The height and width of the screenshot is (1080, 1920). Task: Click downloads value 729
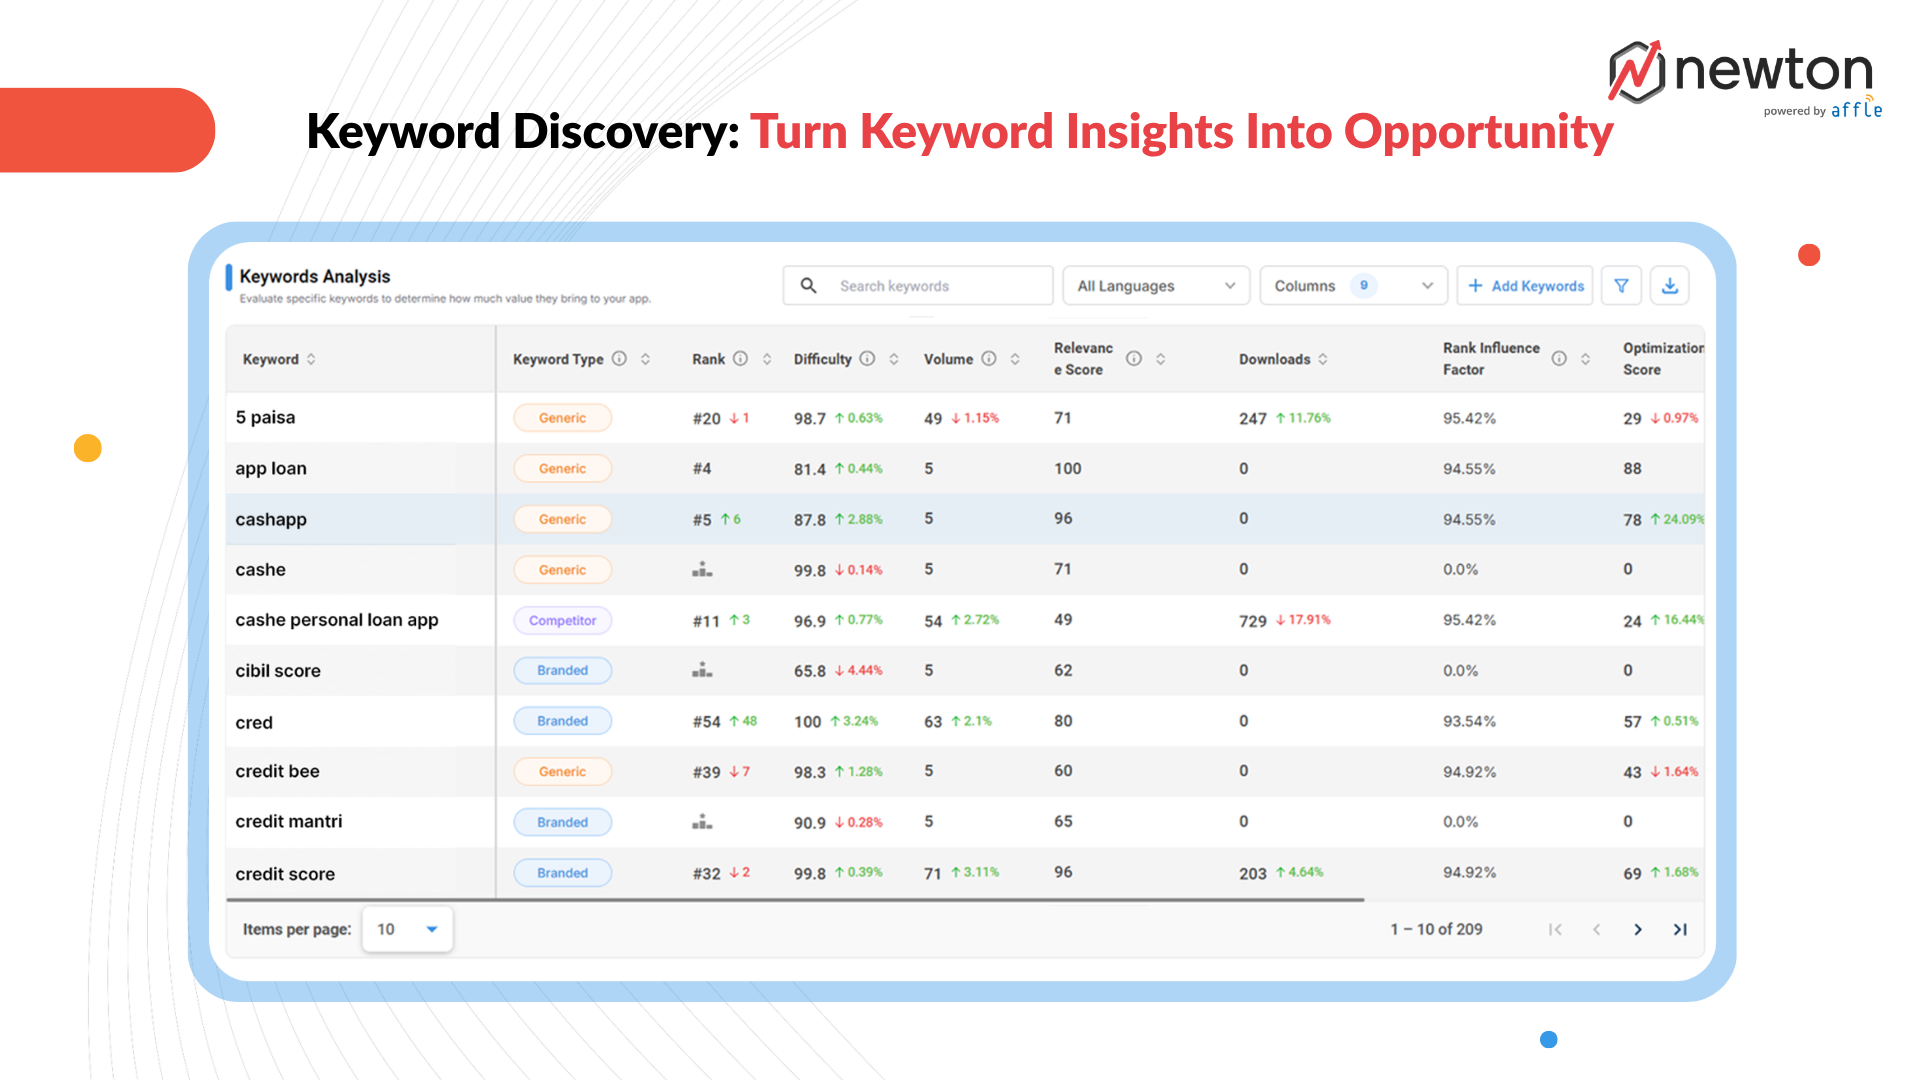tap(1253, 621)
